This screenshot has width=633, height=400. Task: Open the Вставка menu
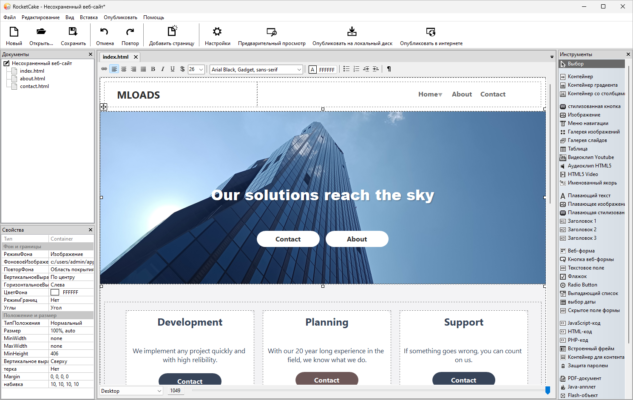point(89,17)
